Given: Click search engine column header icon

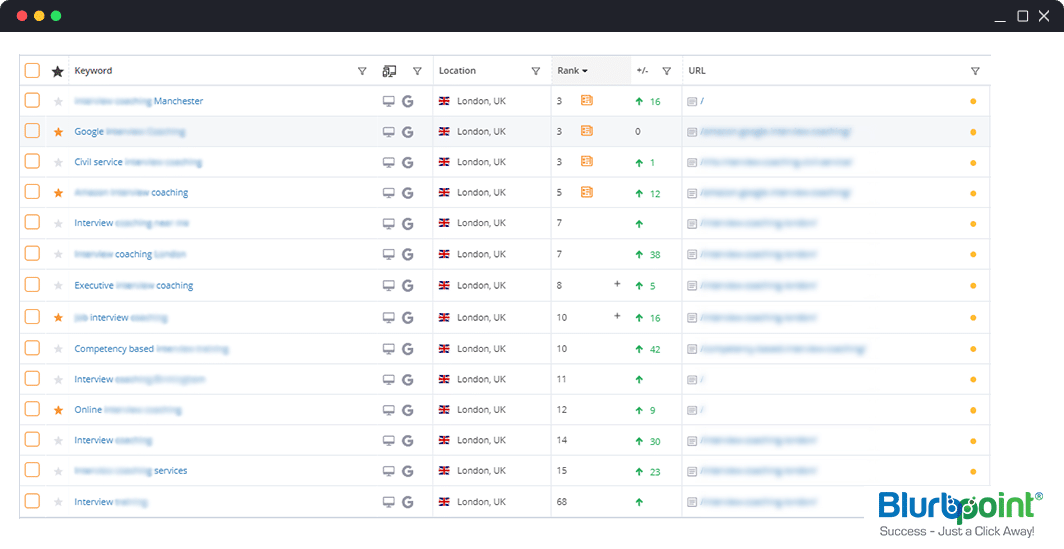Looking at the screenshot, I should click(389, 71).
